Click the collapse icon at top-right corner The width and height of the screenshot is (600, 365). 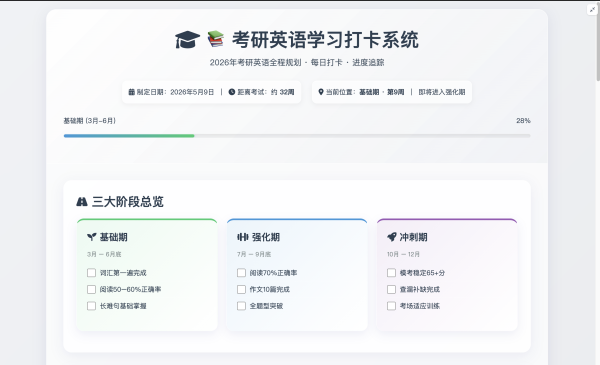point(592,10)
